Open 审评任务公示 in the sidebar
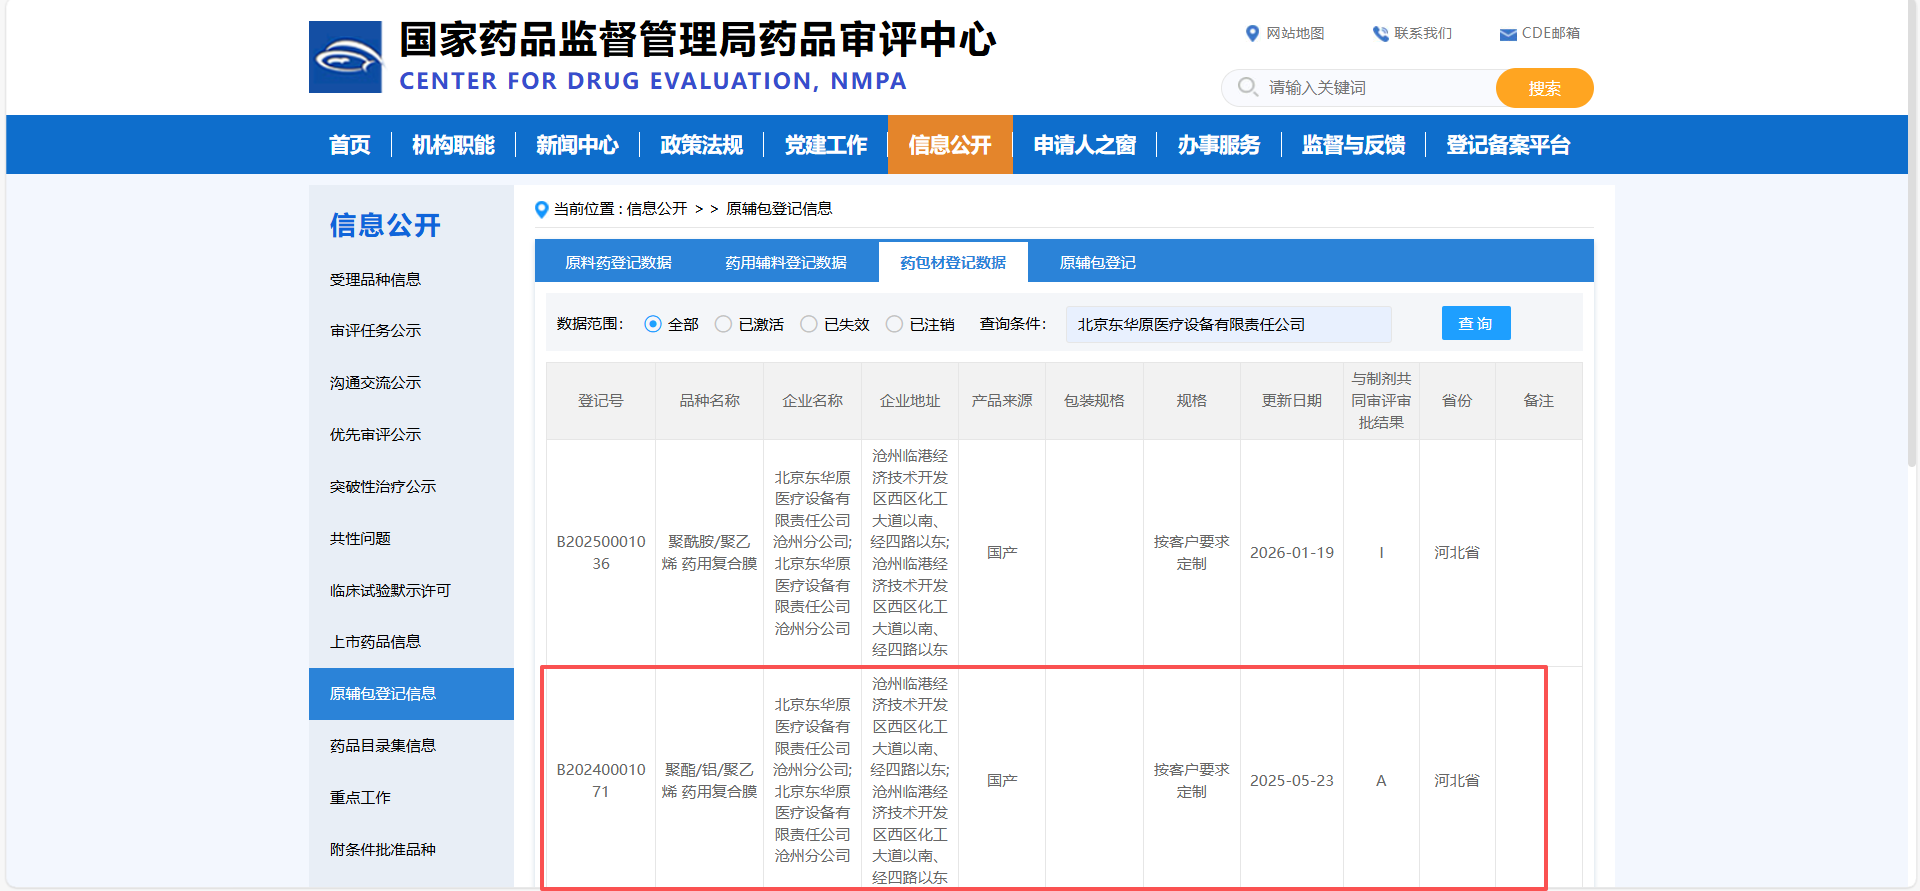1920x891 pixels. click(x=375, y=331)
